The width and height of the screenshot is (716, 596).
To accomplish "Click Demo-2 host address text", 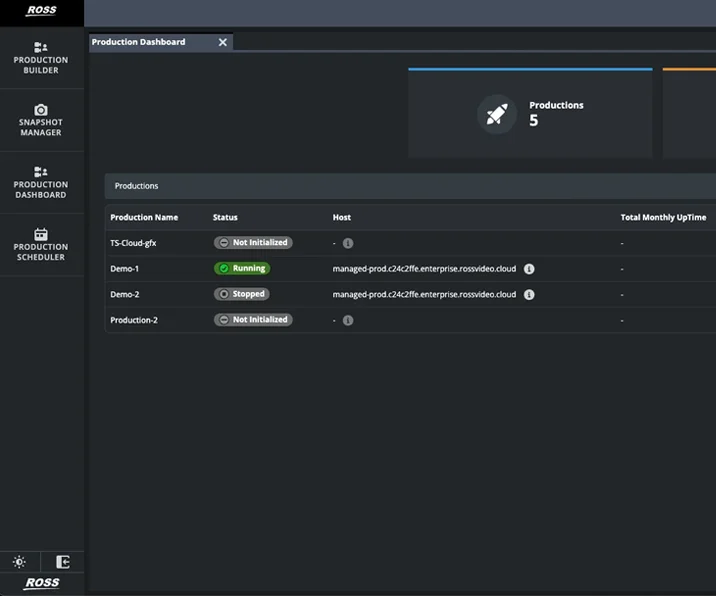I will click(x=424, y=294).
